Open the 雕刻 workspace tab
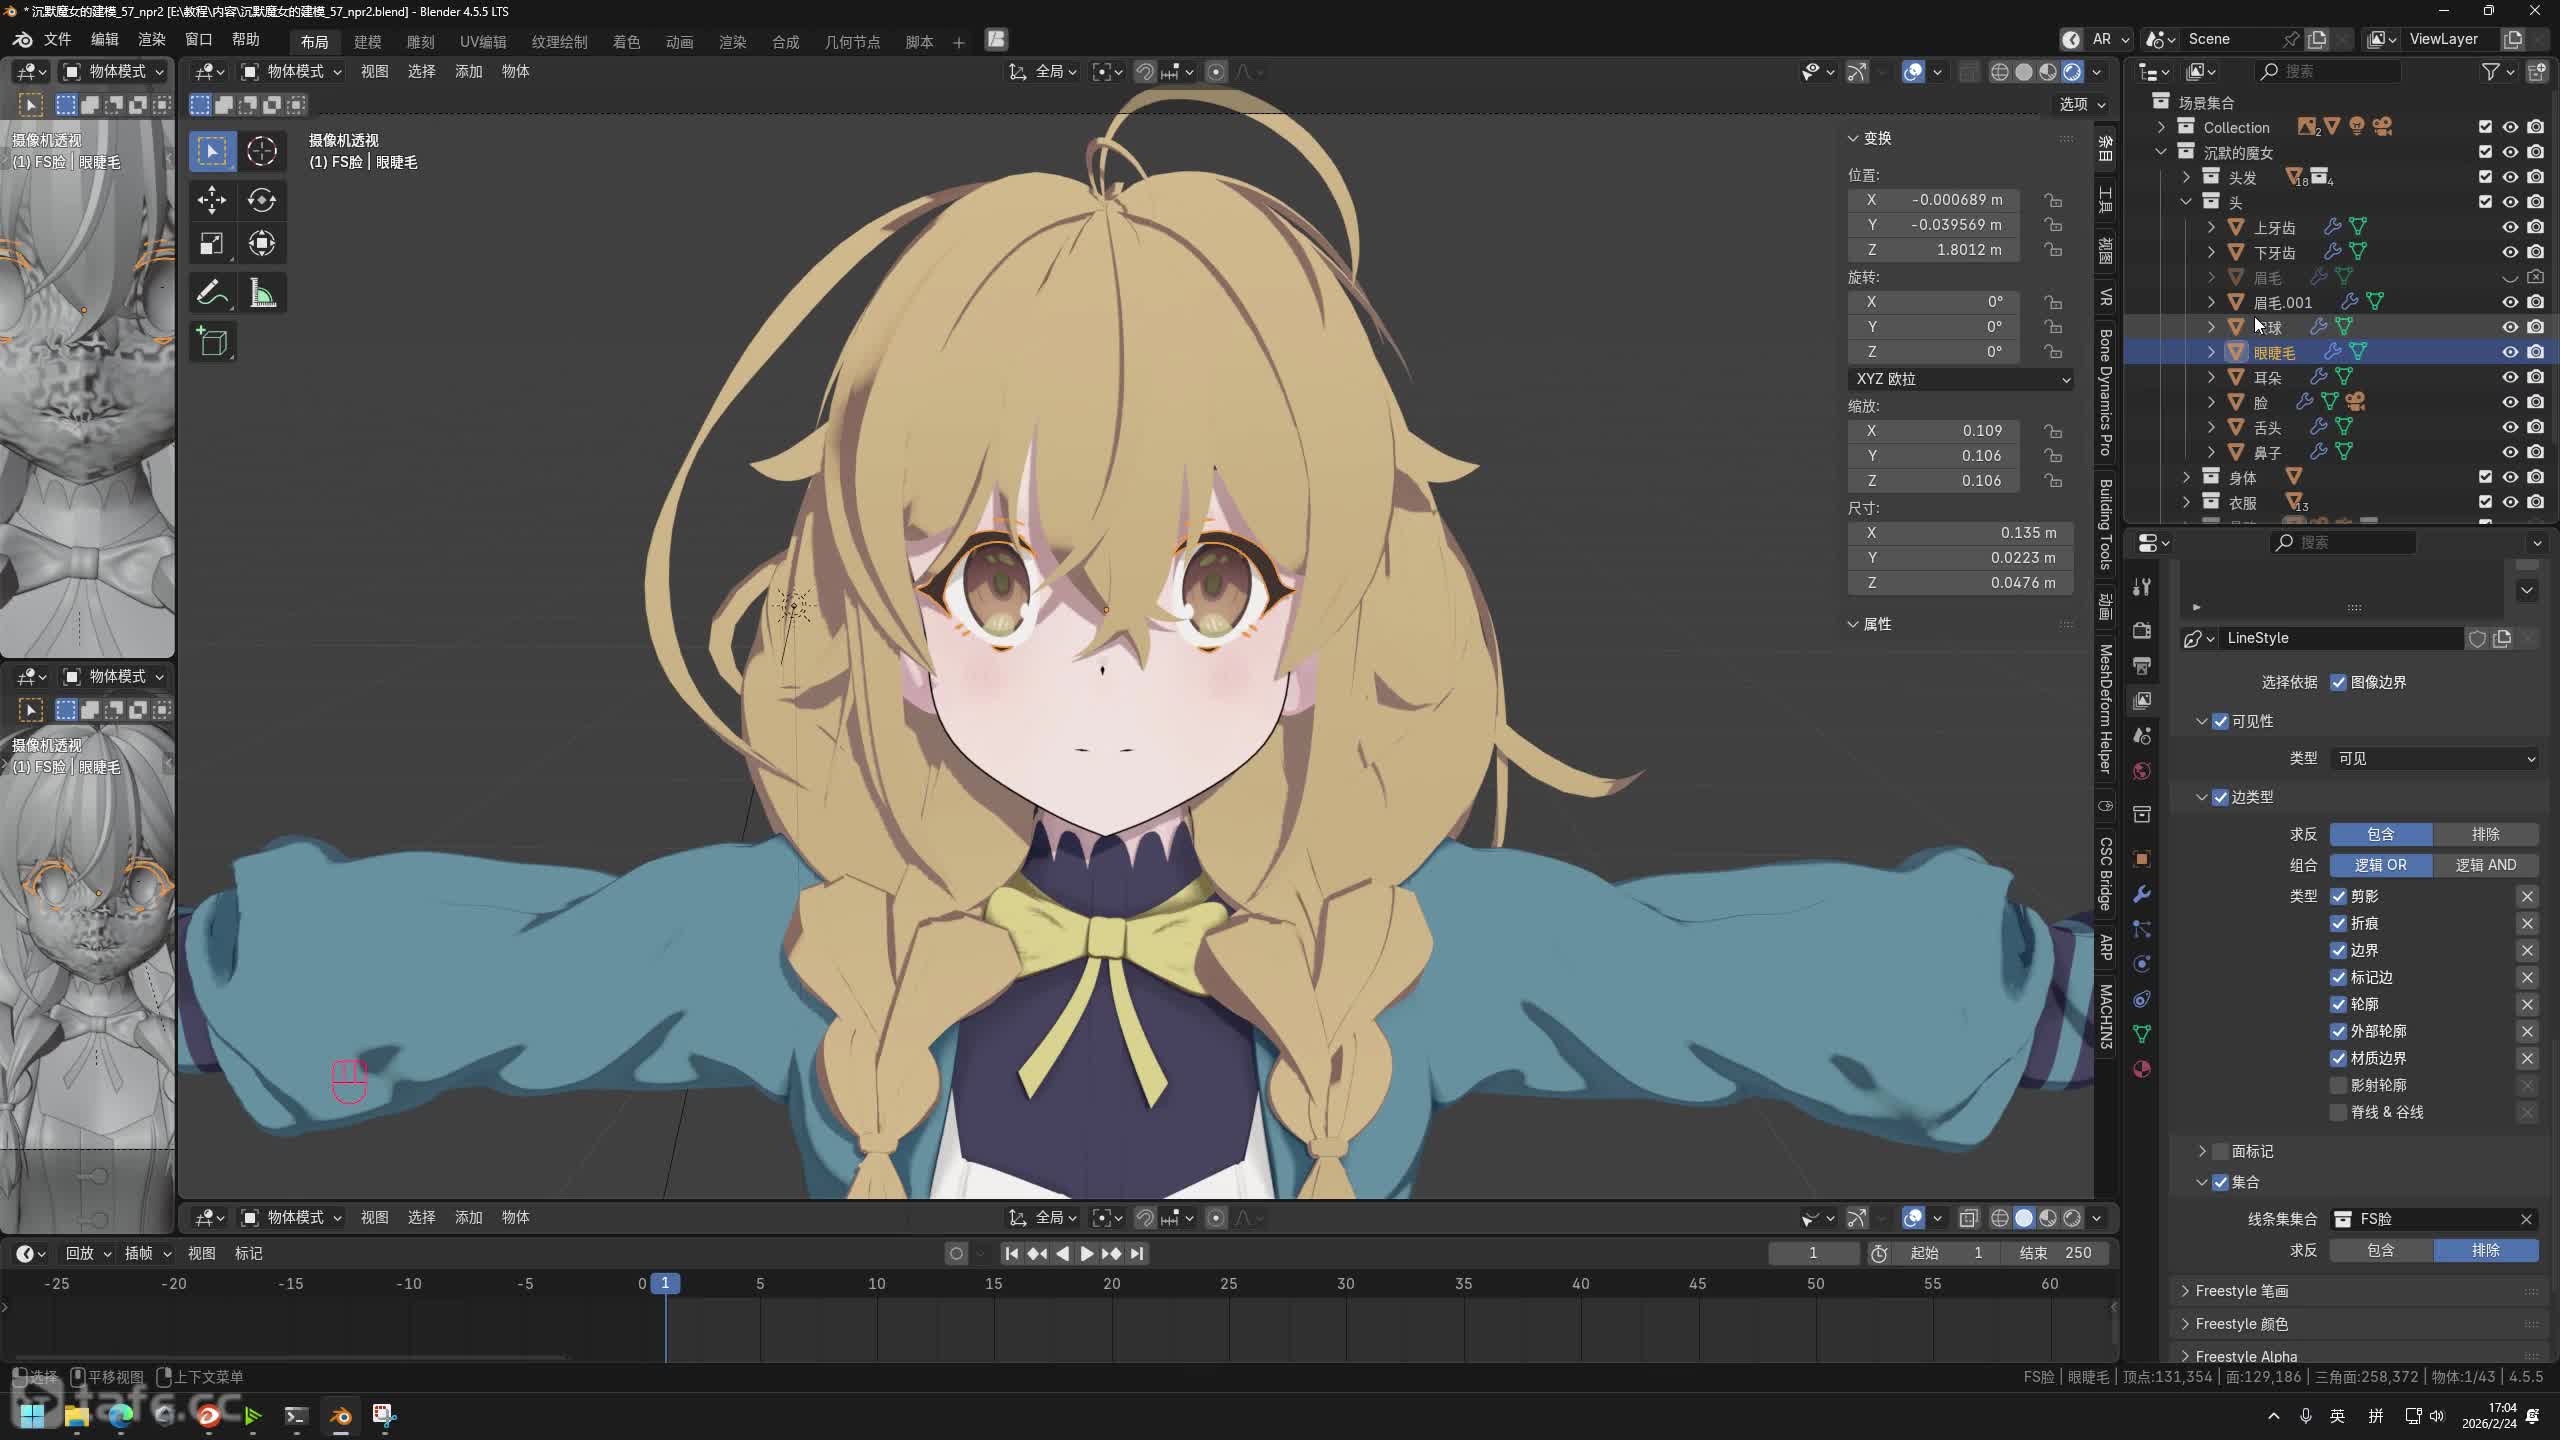Viewport: 2560px width, 1440px height. pyautogui.click(x=420, y=42)
